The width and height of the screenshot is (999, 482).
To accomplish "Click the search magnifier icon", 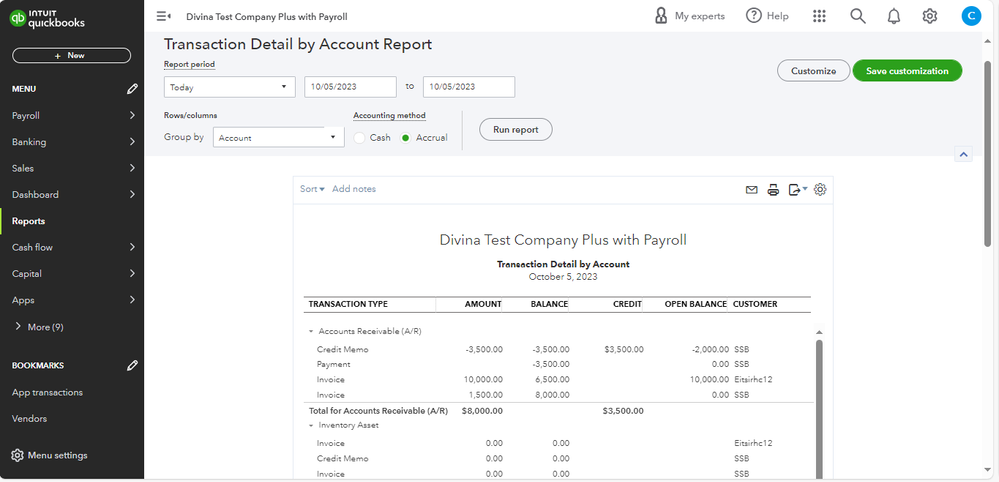I will pos(858,17).
